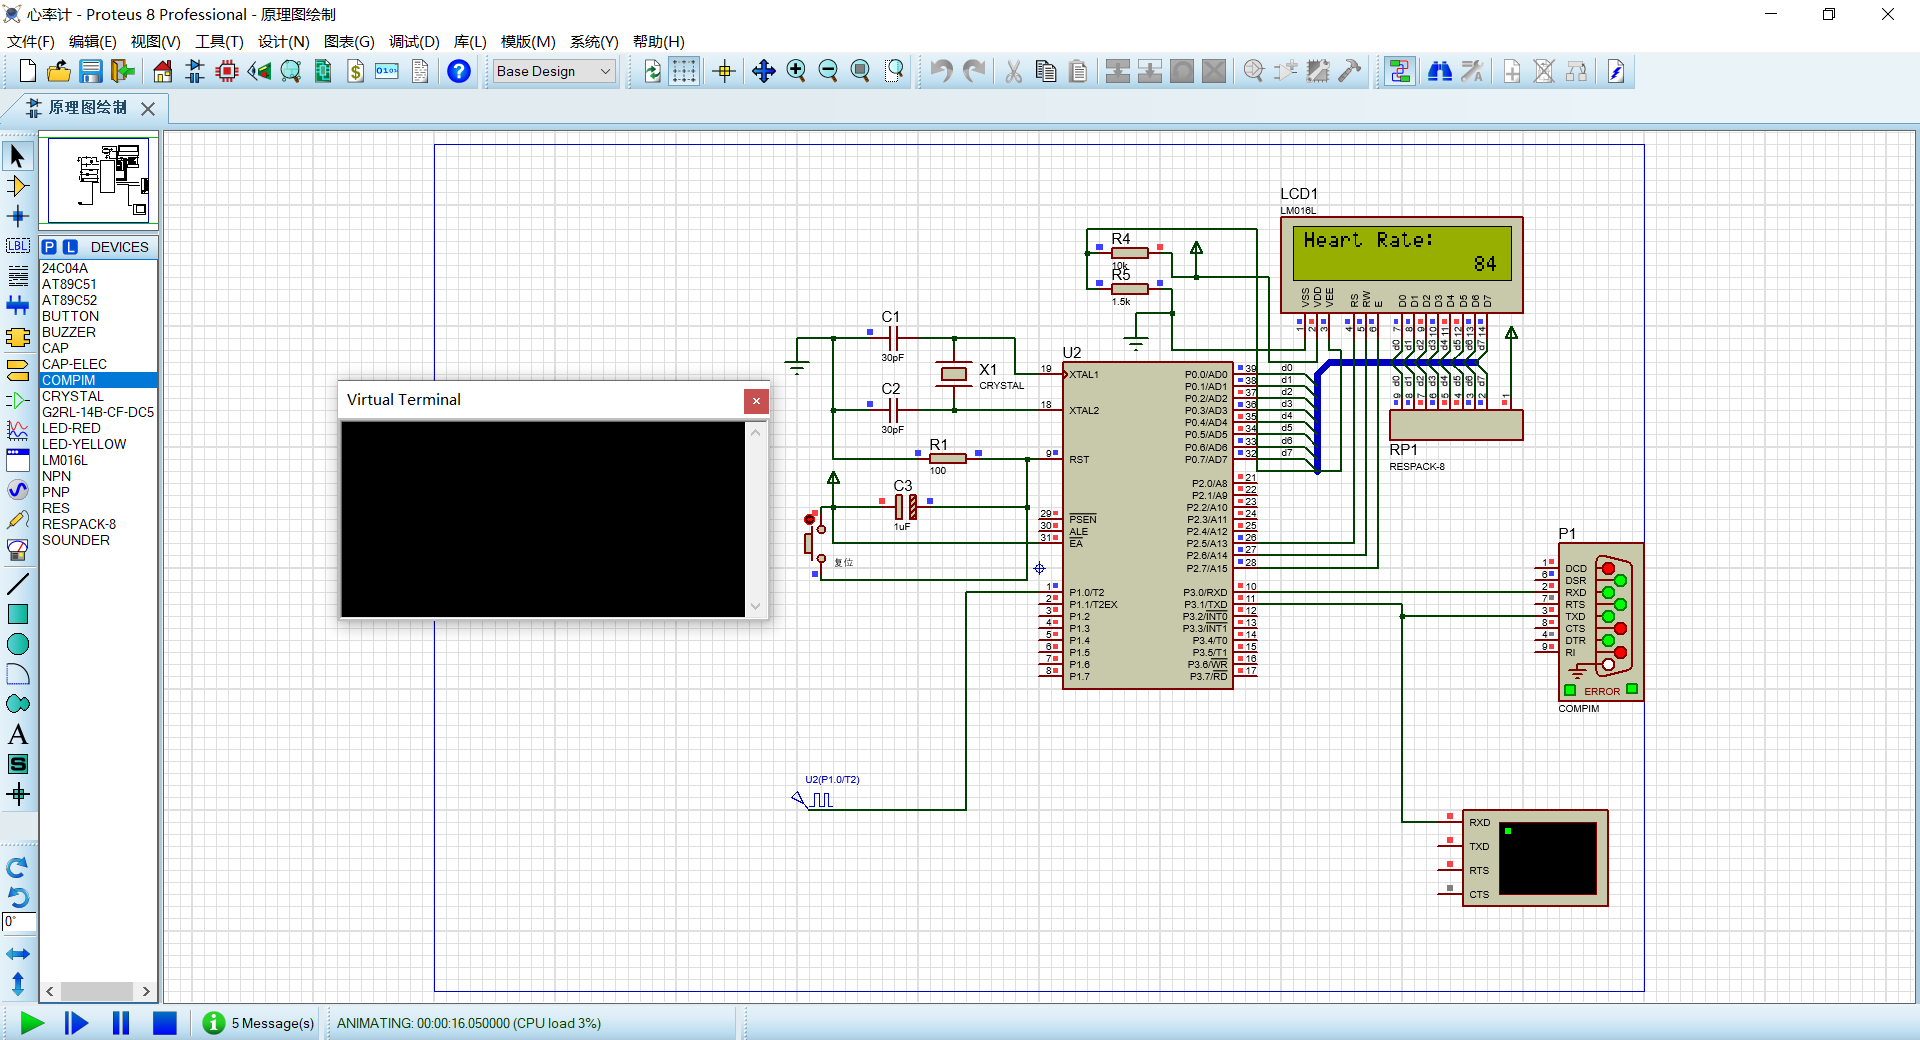Search components with the binoculars icon
Image resolution: width=1920 pixels, height=1040 pixels.
pyautogui.click(x=1440, y=71)
